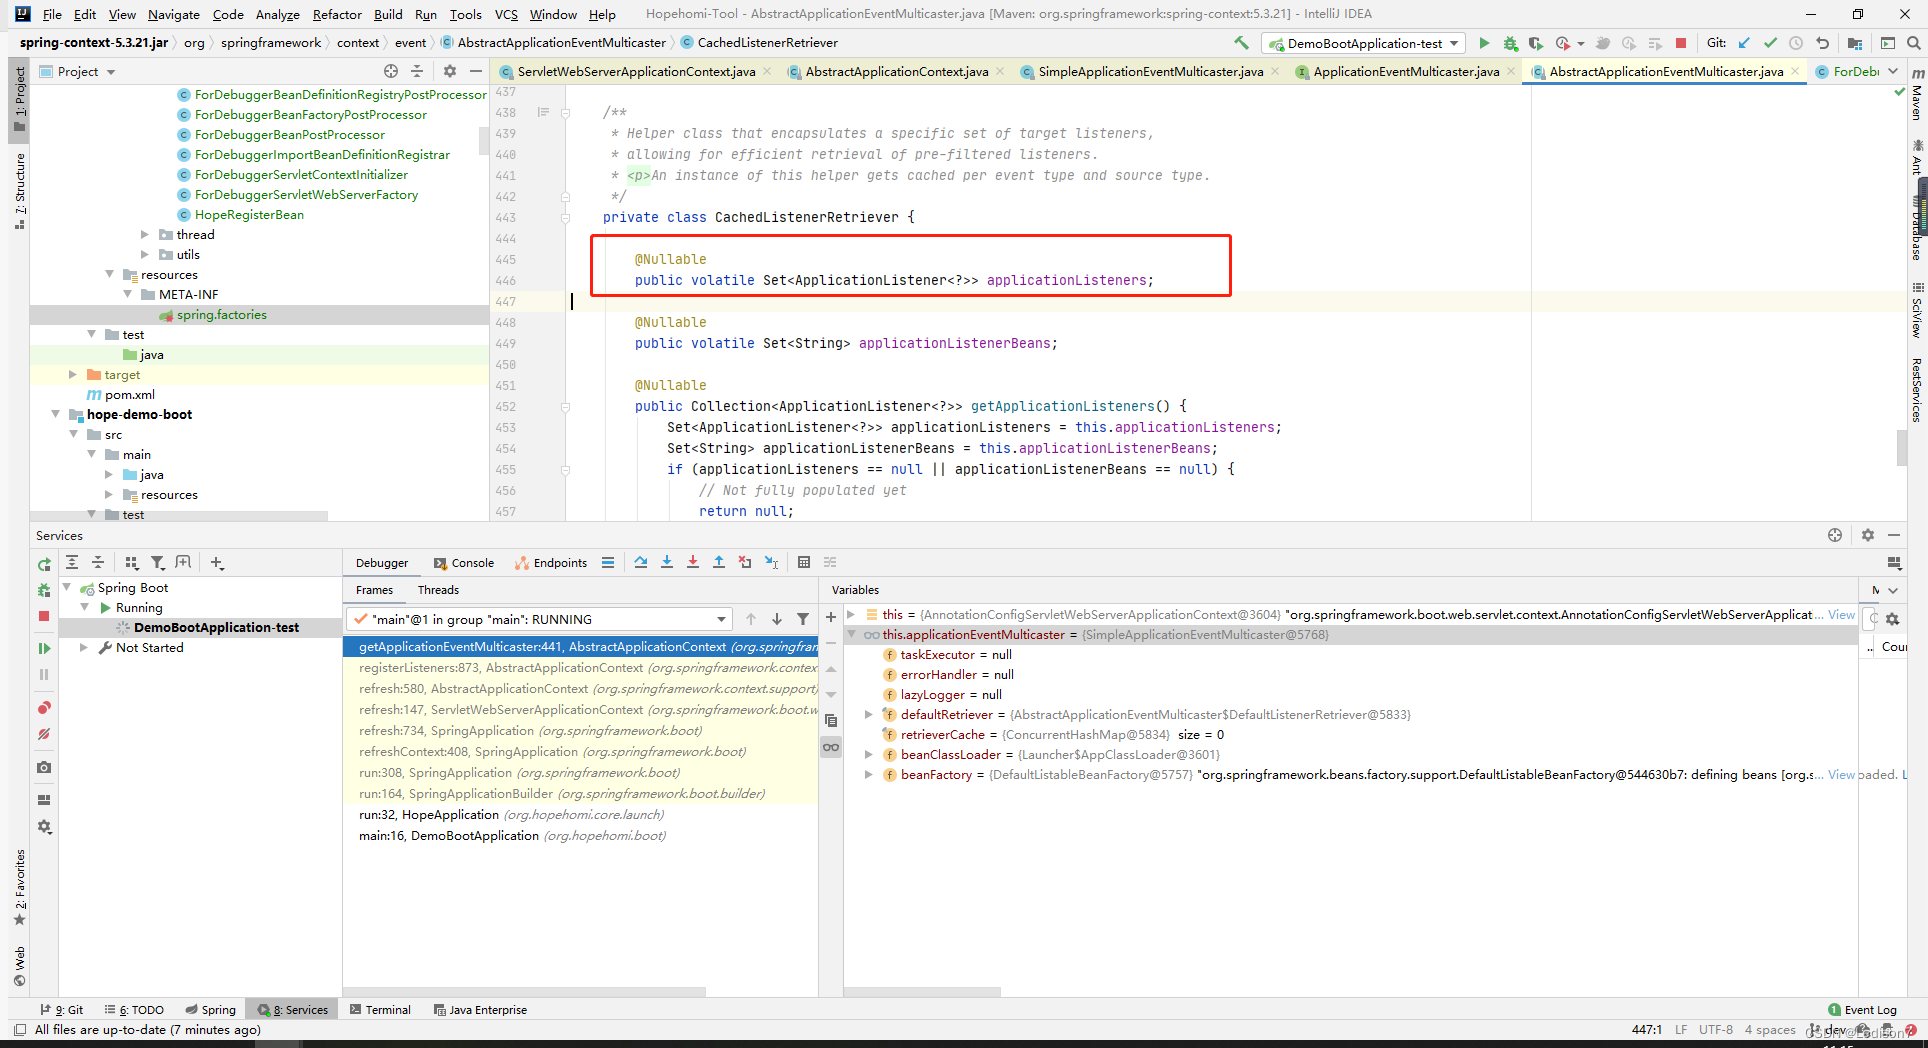Toggle Mute Breakpoints icon
Viewport: 1928px width, 1048px height.
click(44, 734)
